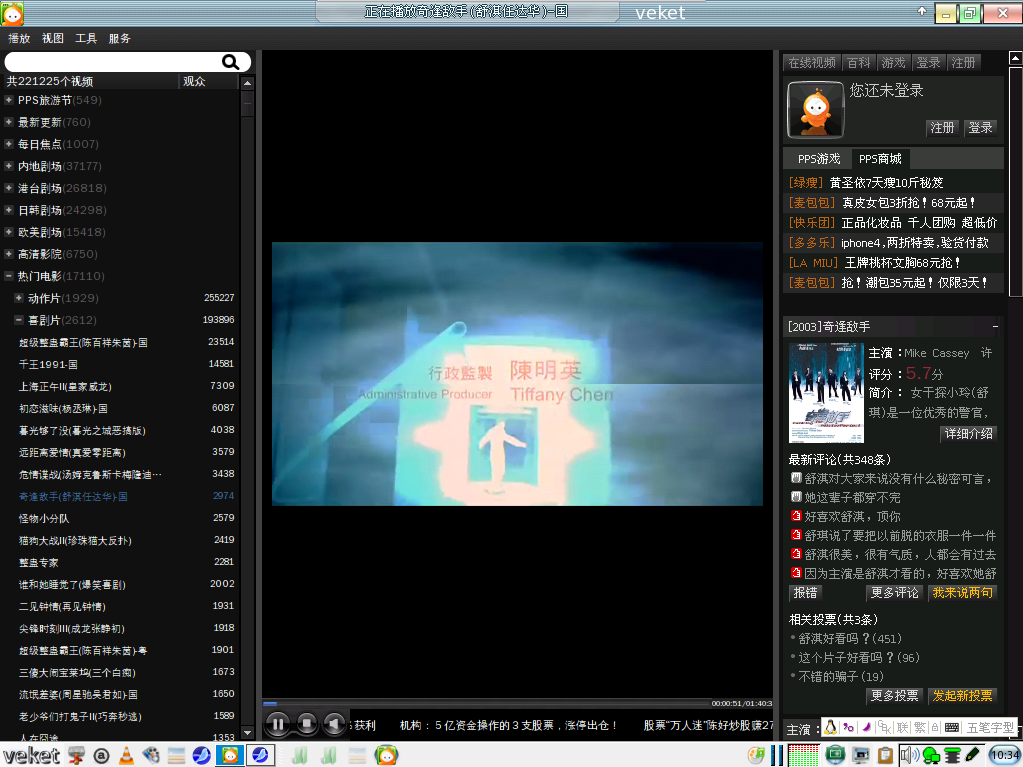Expand the 欧美剧场 category
The width and height of the screenshot is (1023, 767).
8,232
